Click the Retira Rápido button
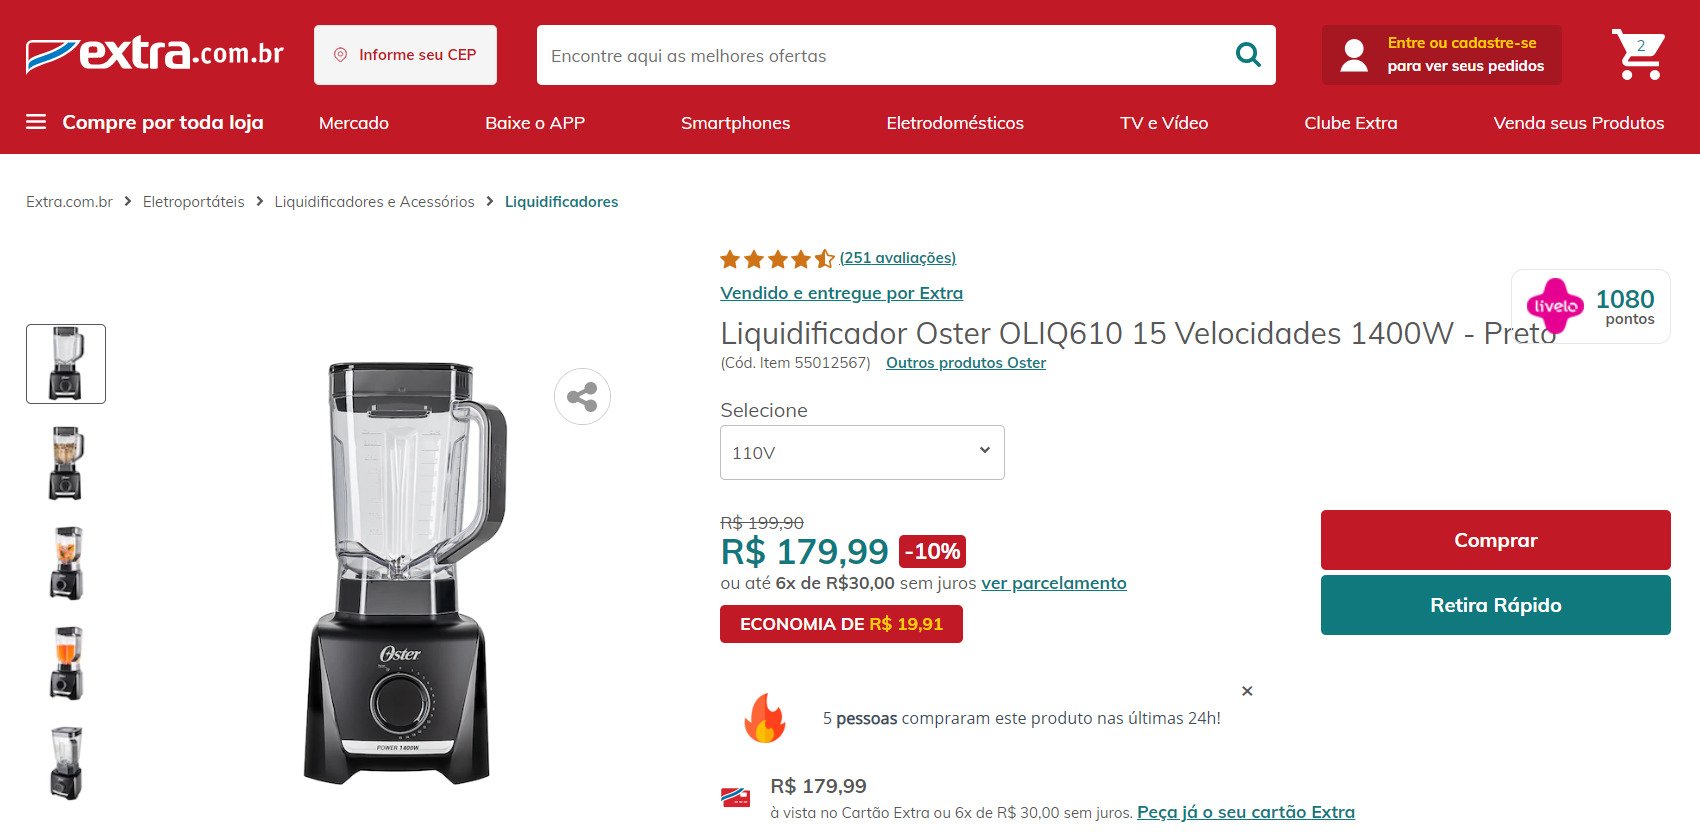This screenshot has height=832, width=1700. point(1495,605)
